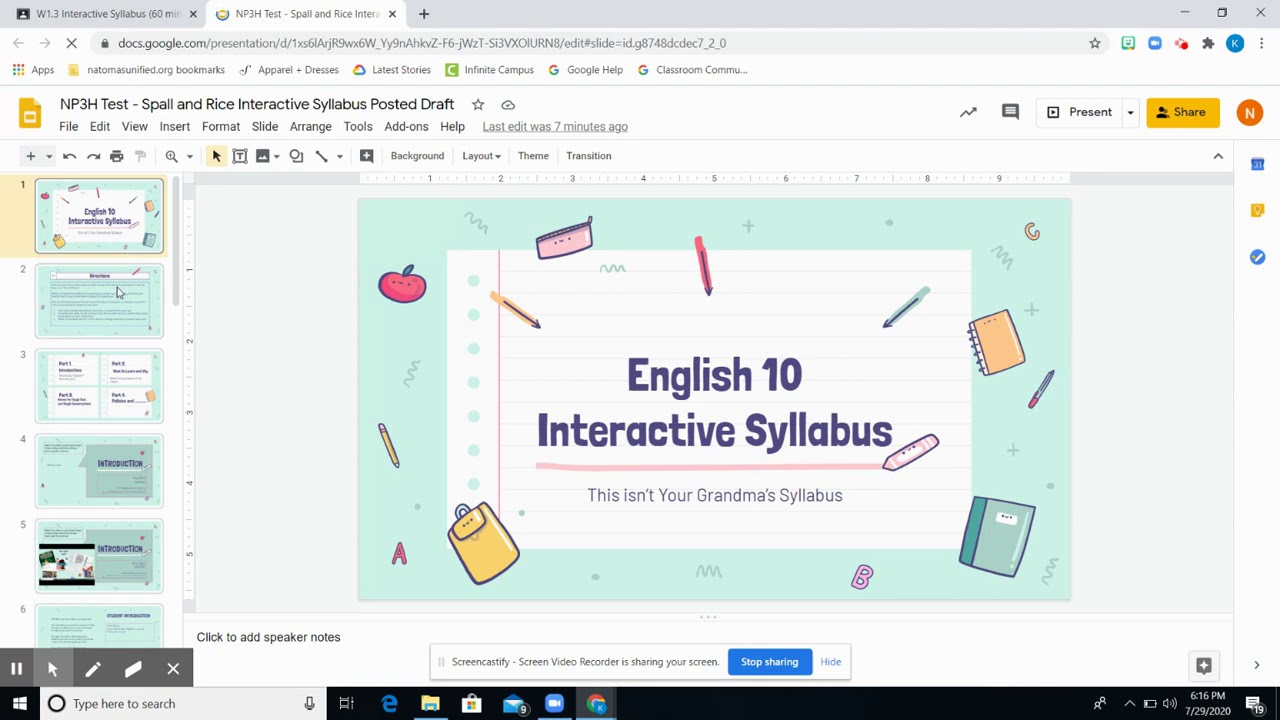Select the Screencastify pen drawing tool
Viewport: 1280px width, 720px height.
tap(93, 669)
